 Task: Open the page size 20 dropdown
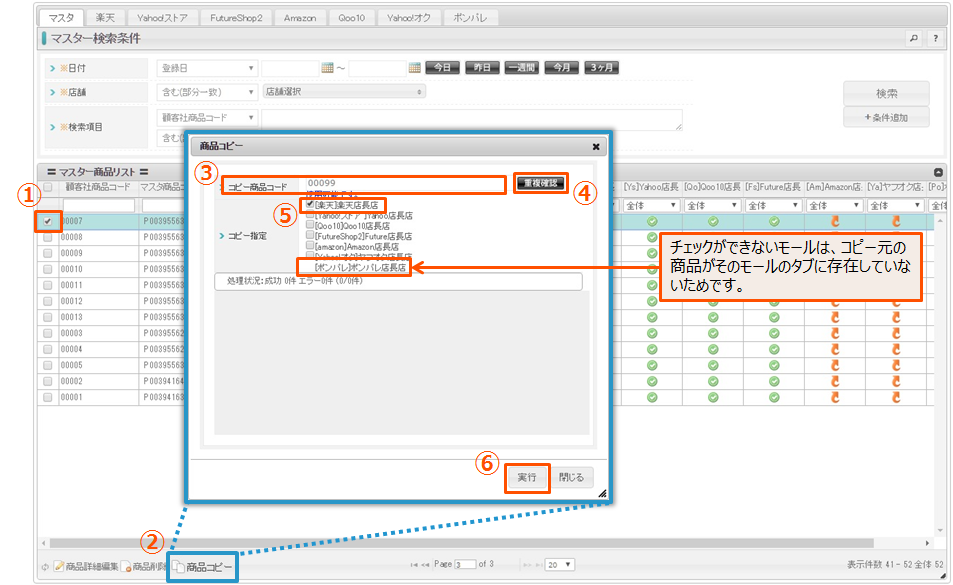560,565
